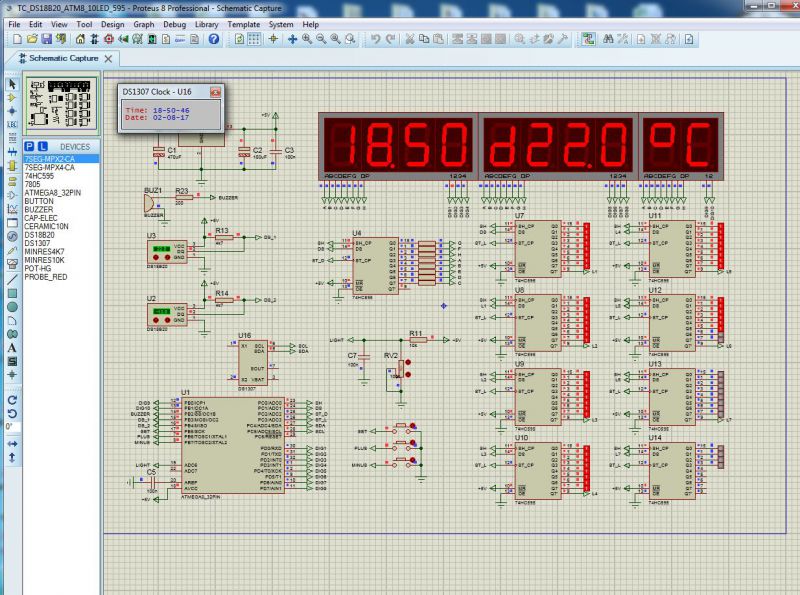The image size is (800, 595).
Task: Select the Wire Label mode tool
Action: pyautogui.click(x=12, y=125)
